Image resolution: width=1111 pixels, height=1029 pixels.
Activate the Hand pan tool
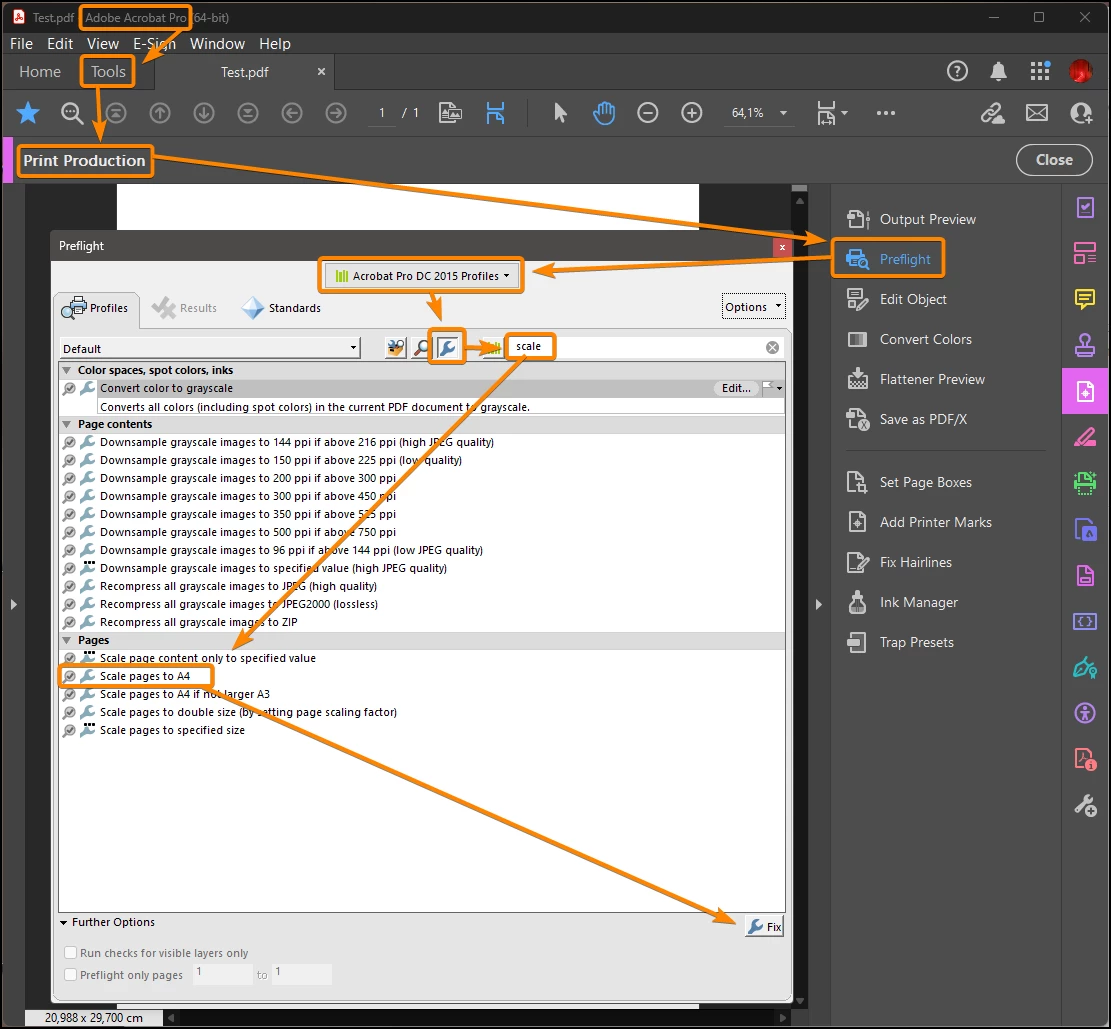coord(604,113)
